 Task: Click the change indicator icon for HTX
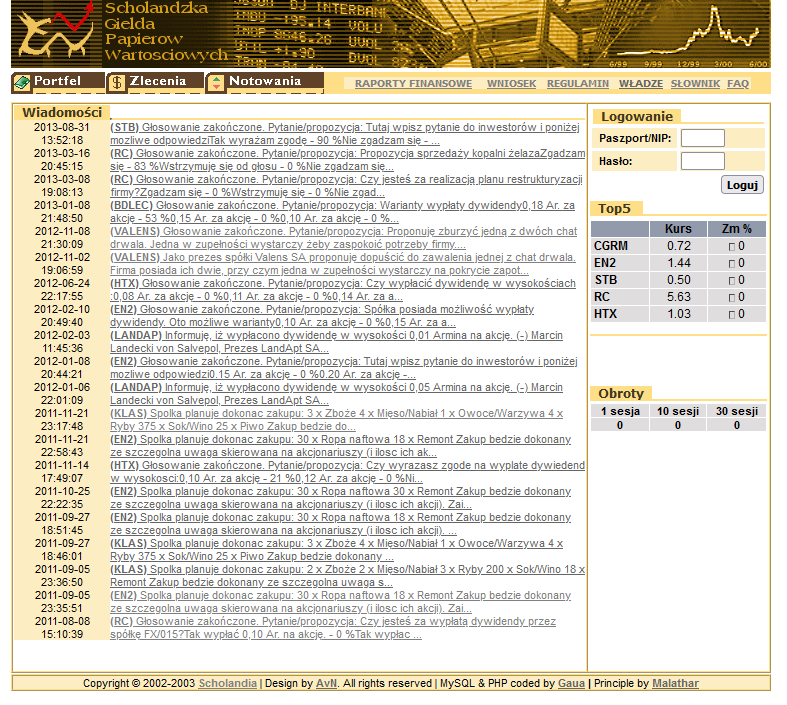pyautogui.click(x=730, y=314)
